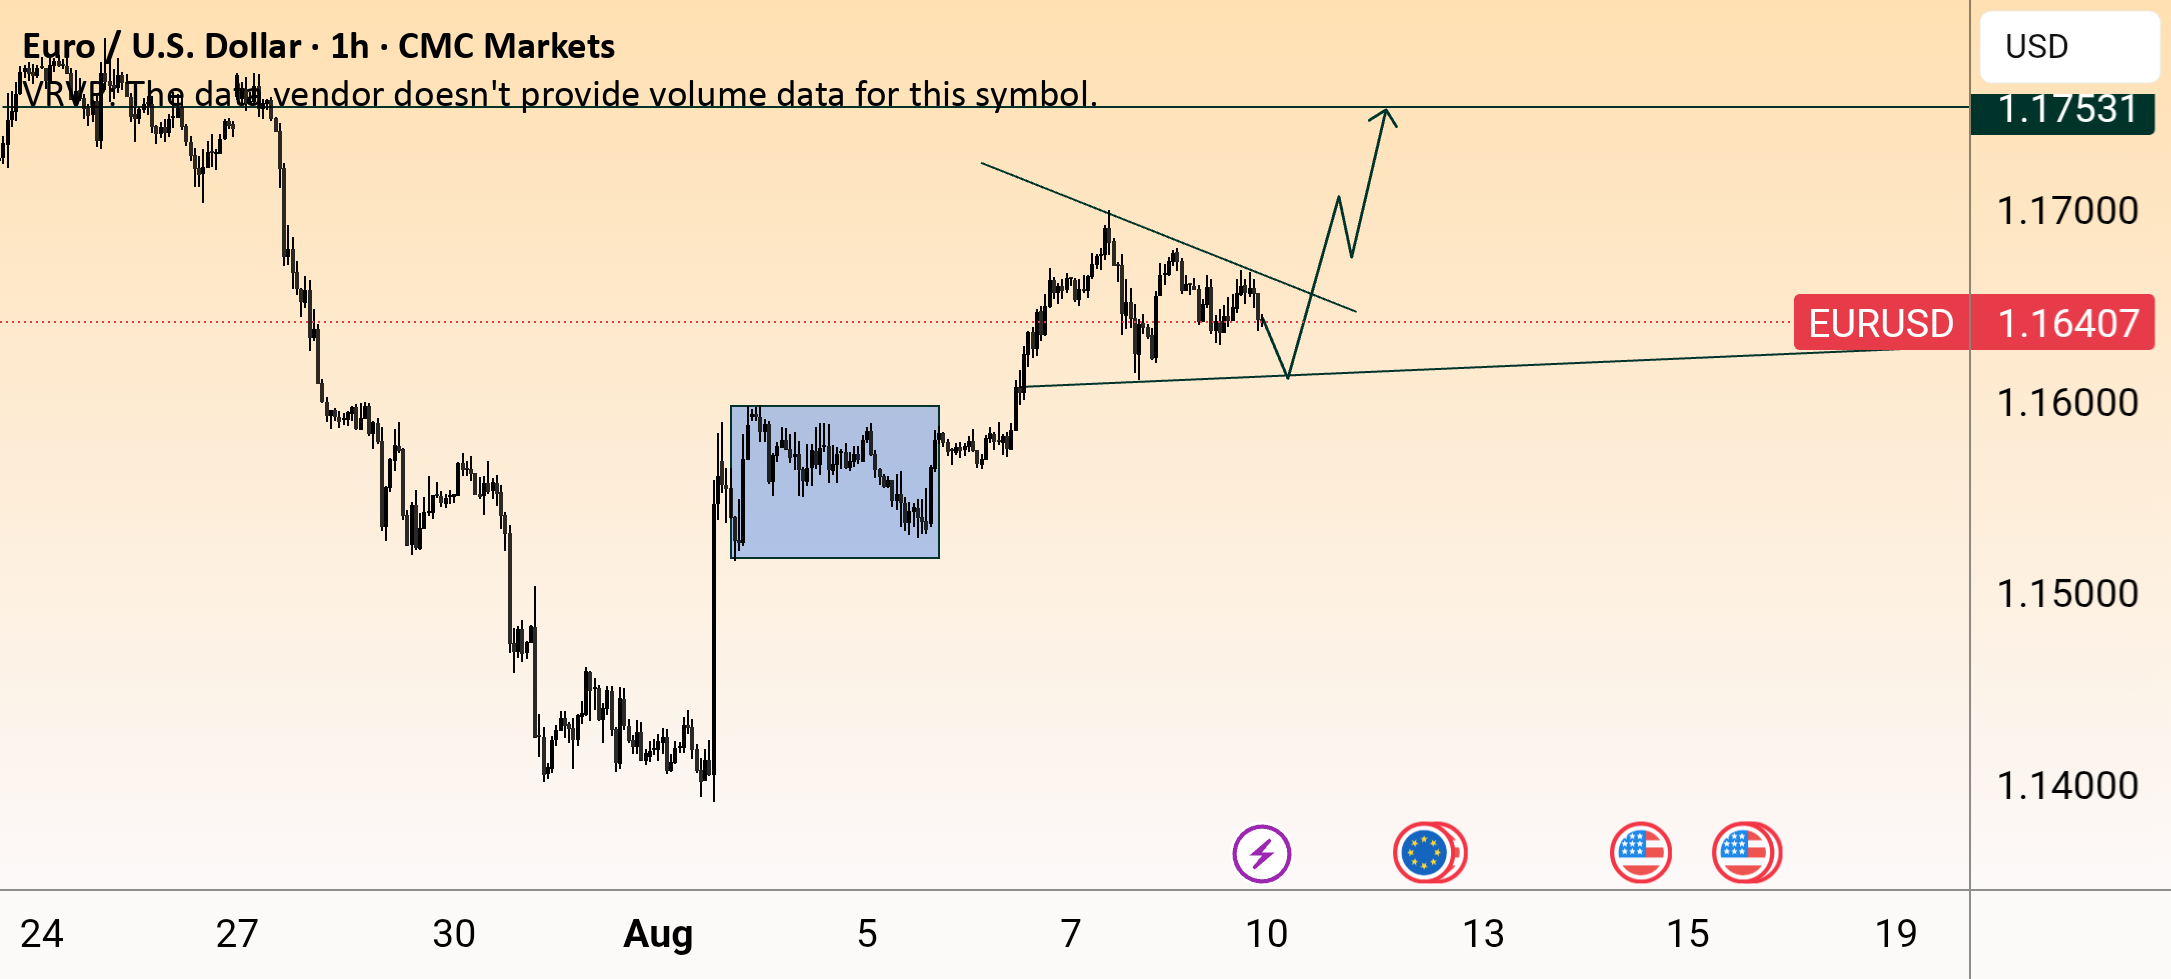Click the 1.16000 price scale label
Viewport: 2171px width, 979px height.
(x=2067, y=403)
